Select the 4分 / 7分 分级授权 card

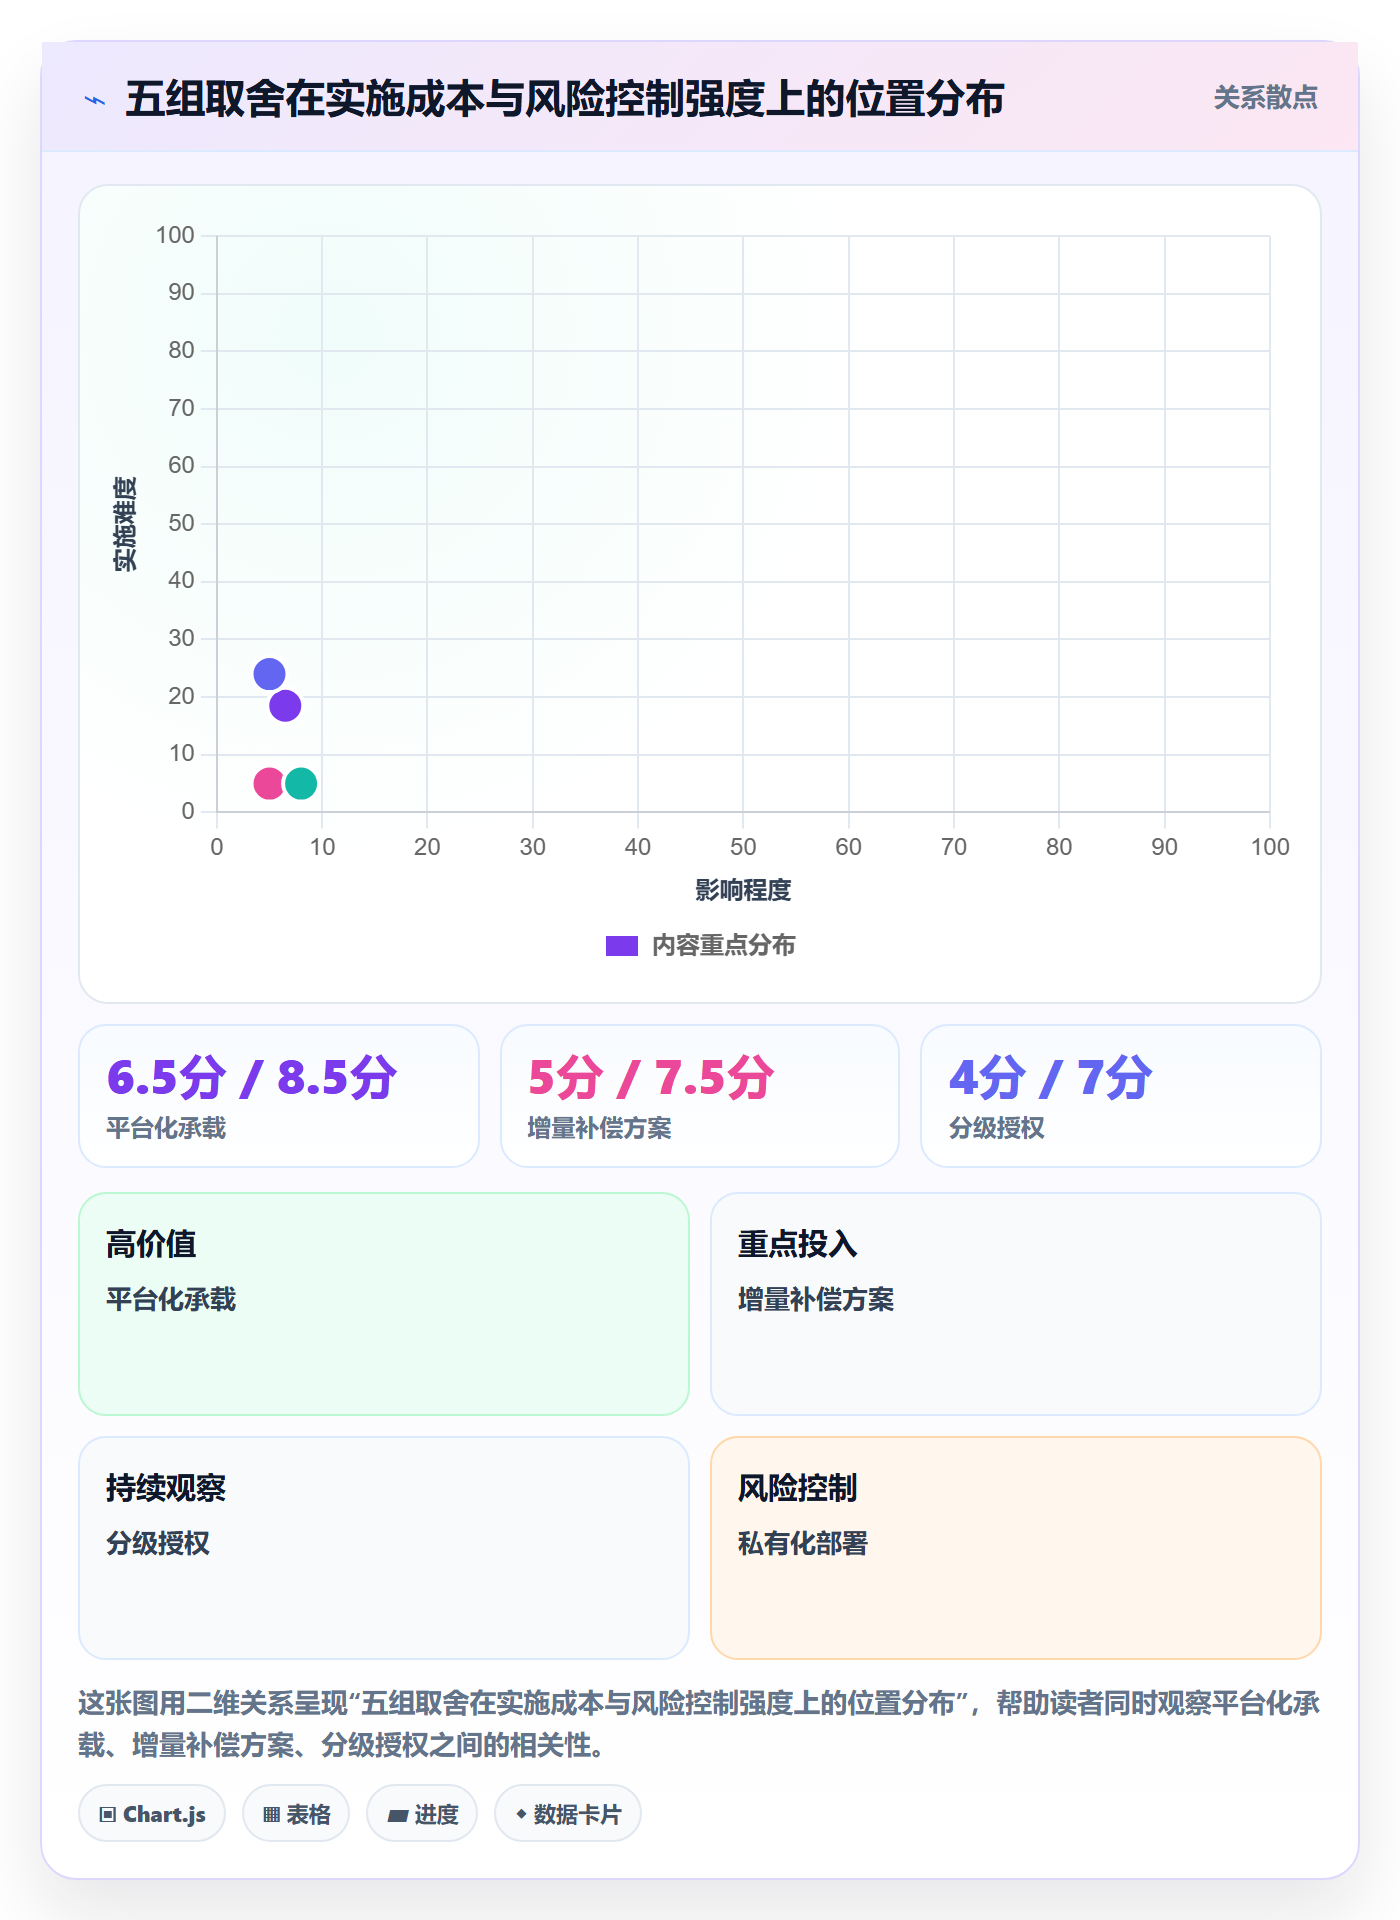[1121, 1096]
